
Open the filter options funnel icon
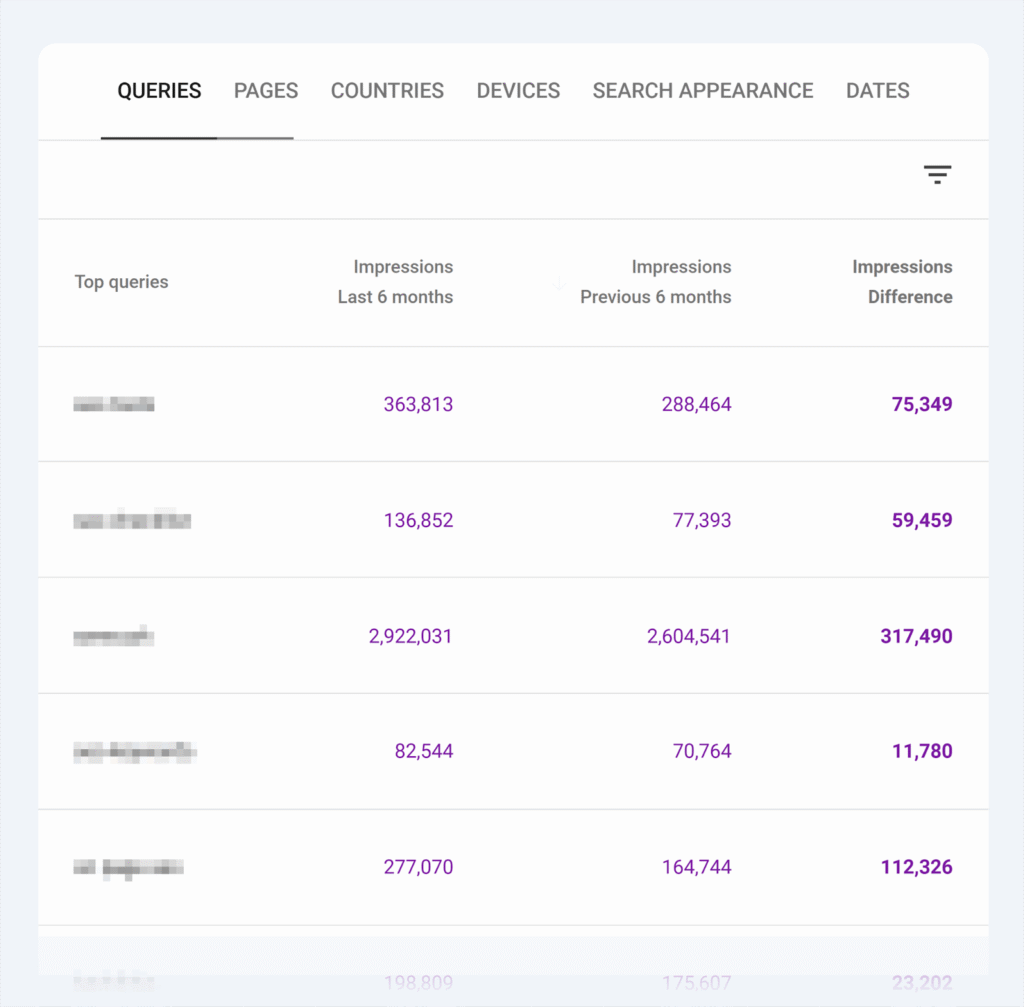(x=937, y=174)
